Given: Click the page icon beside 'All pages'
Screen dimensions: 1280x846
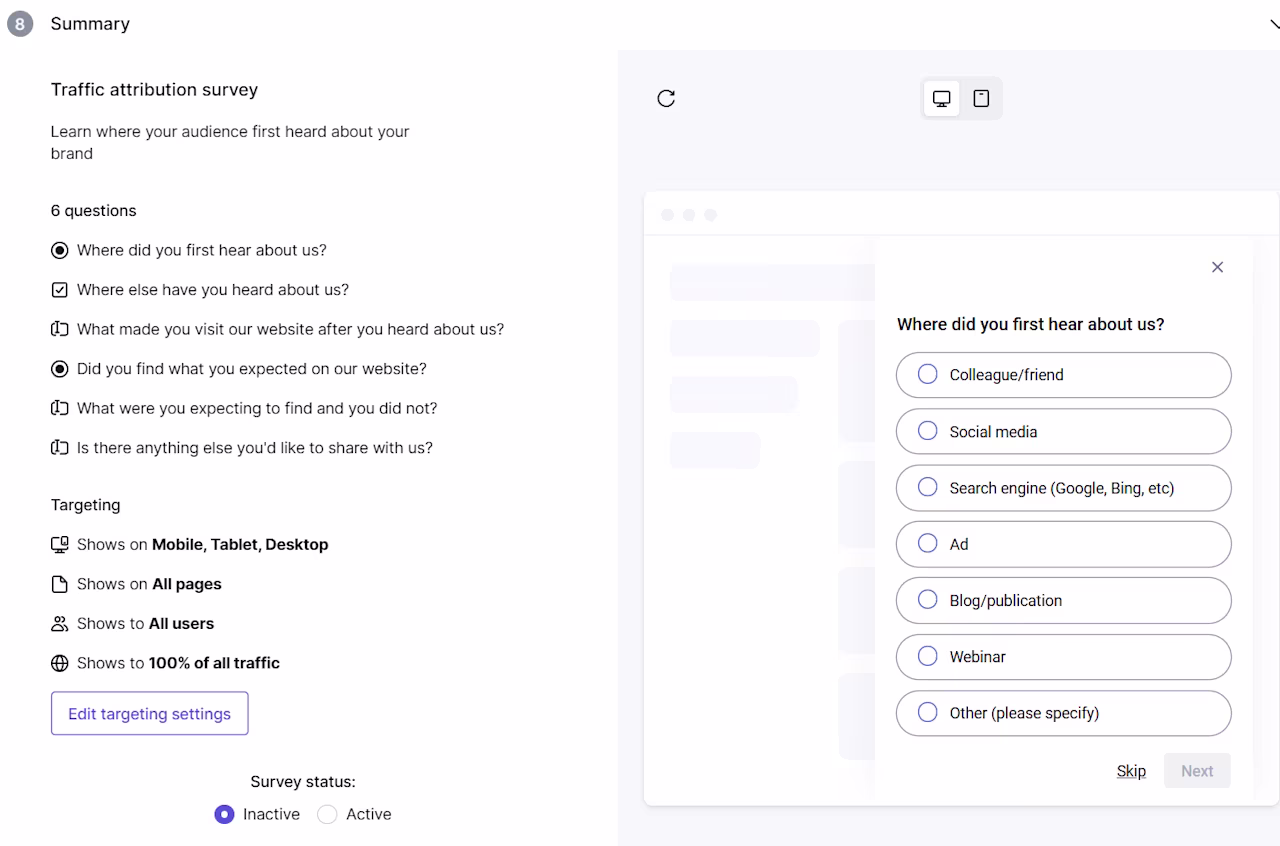Looking at the screenshot, I should (x=60, y=584).
